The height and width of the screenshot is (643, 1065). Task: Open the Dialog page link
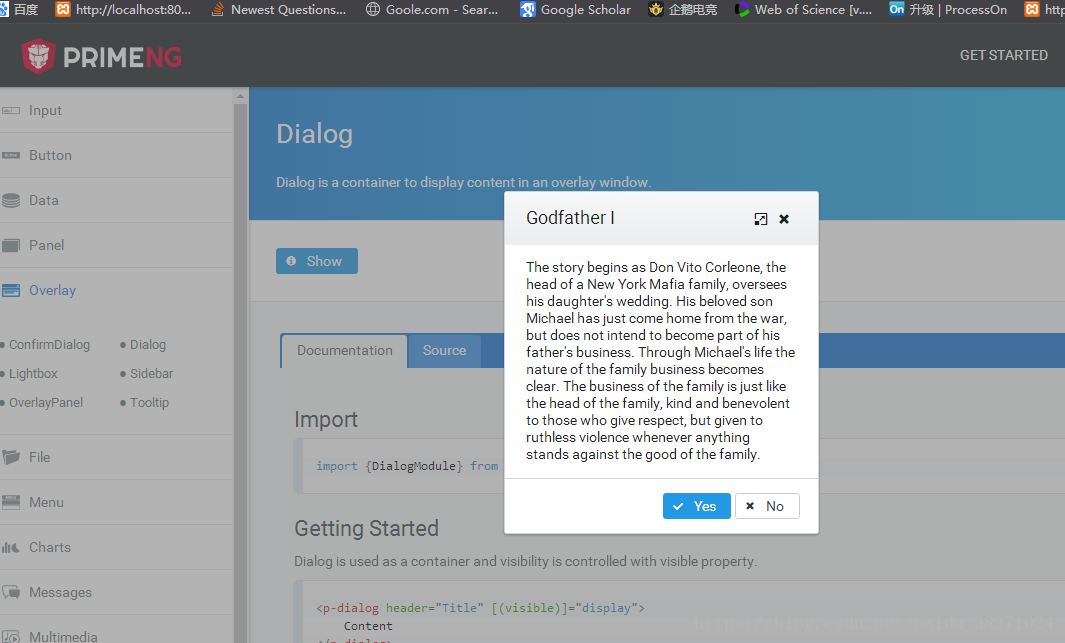(x=148, y=344)
